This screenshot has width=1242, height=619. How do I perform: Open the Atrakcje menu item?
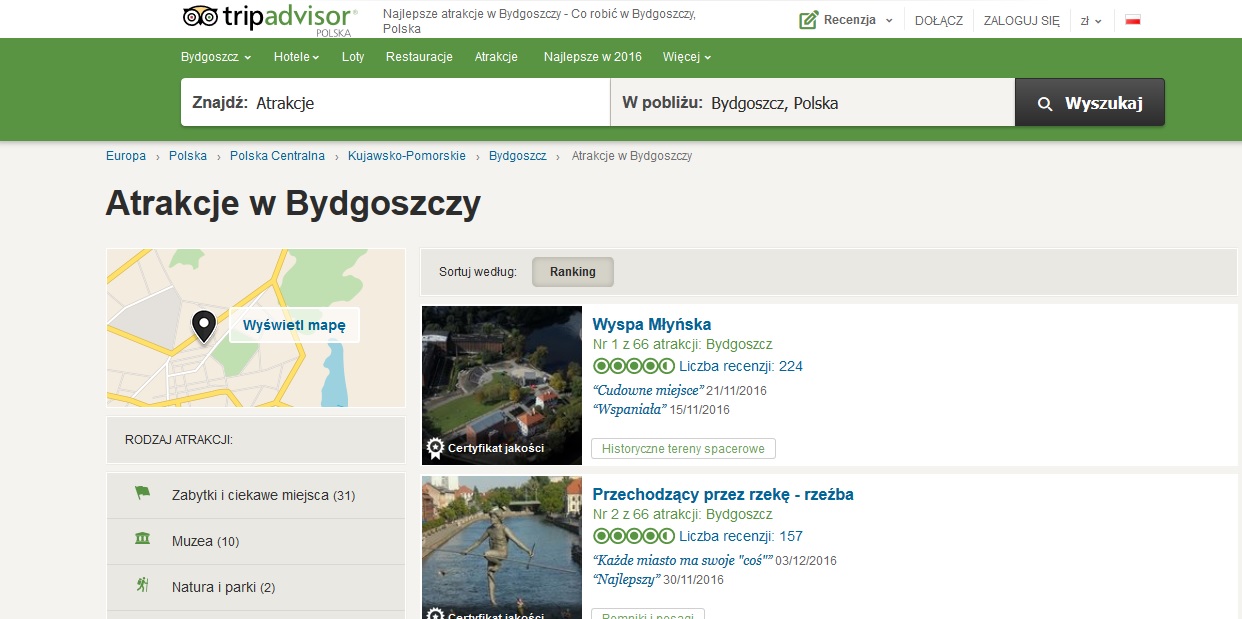click(x=496, y=57)
